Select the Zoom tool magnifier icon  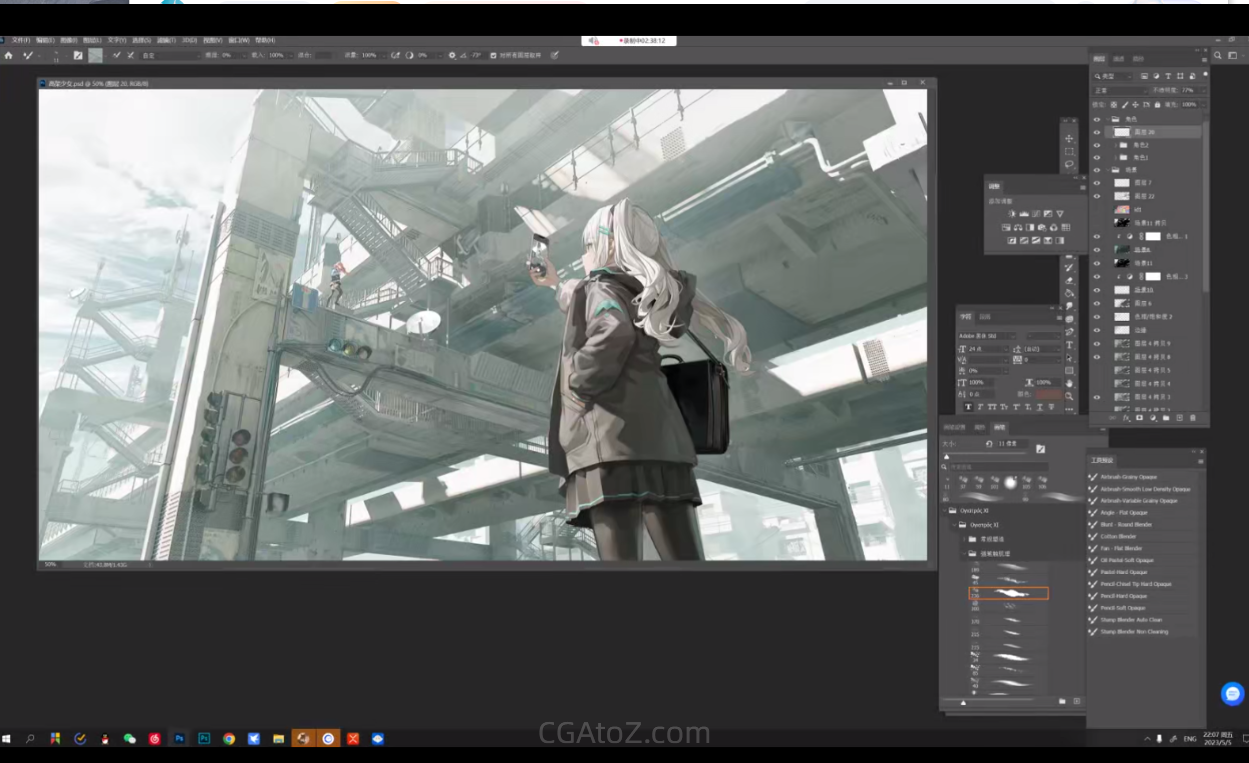(x=1069, y=396)
